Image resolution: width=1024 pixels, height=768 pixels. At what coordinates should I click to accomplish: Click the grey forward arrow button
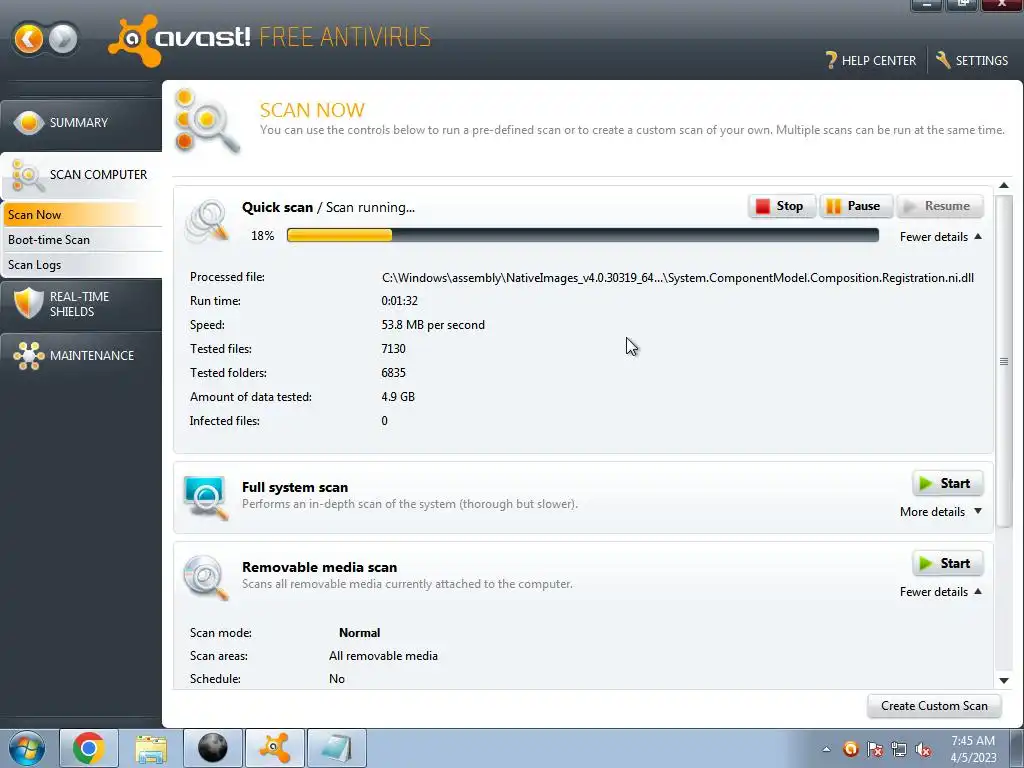[x=63, y=39]
